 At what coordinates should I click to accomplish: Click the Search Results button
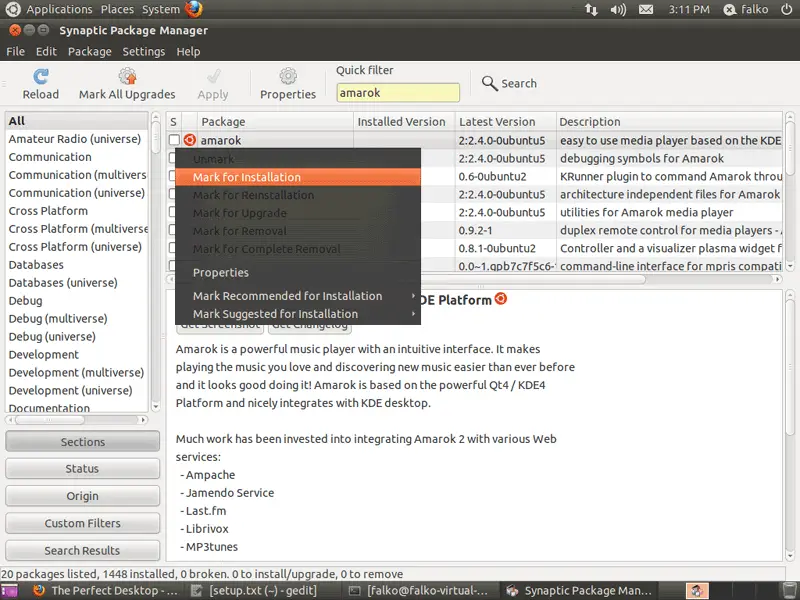(82, 551)
